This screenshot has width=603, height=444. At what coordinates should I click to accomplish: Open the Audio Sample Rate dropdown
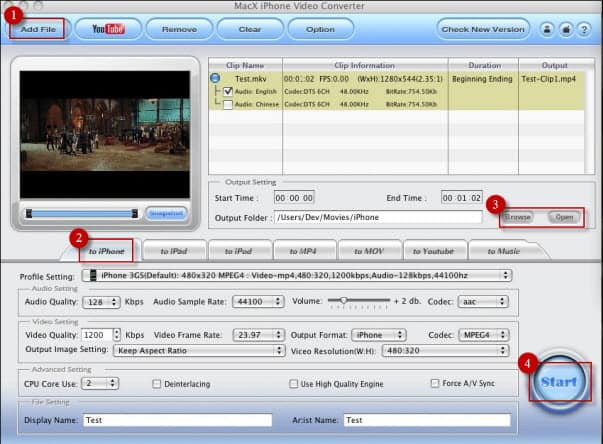[258, 301]
